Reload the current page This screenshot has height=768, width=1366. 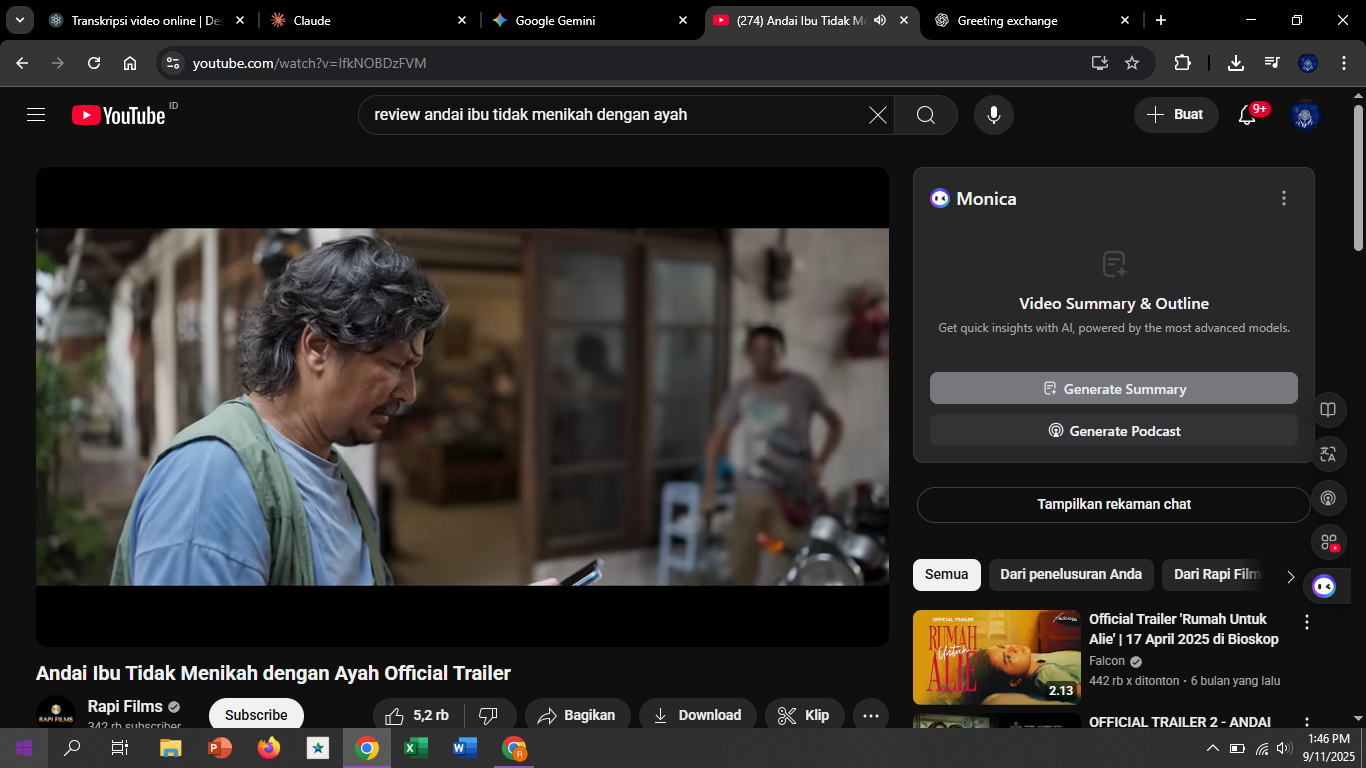[94, 63]
